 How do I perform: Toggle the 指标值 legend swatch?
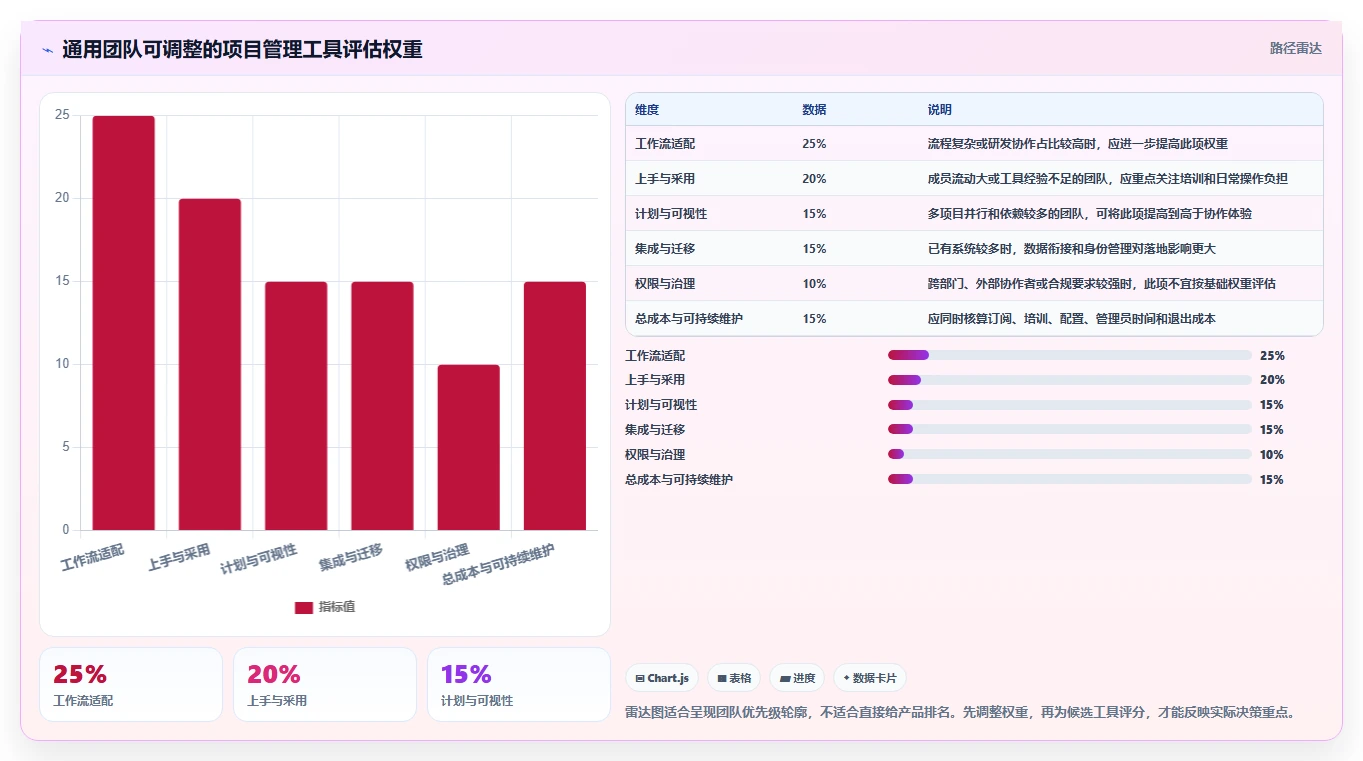pos(304,607)
